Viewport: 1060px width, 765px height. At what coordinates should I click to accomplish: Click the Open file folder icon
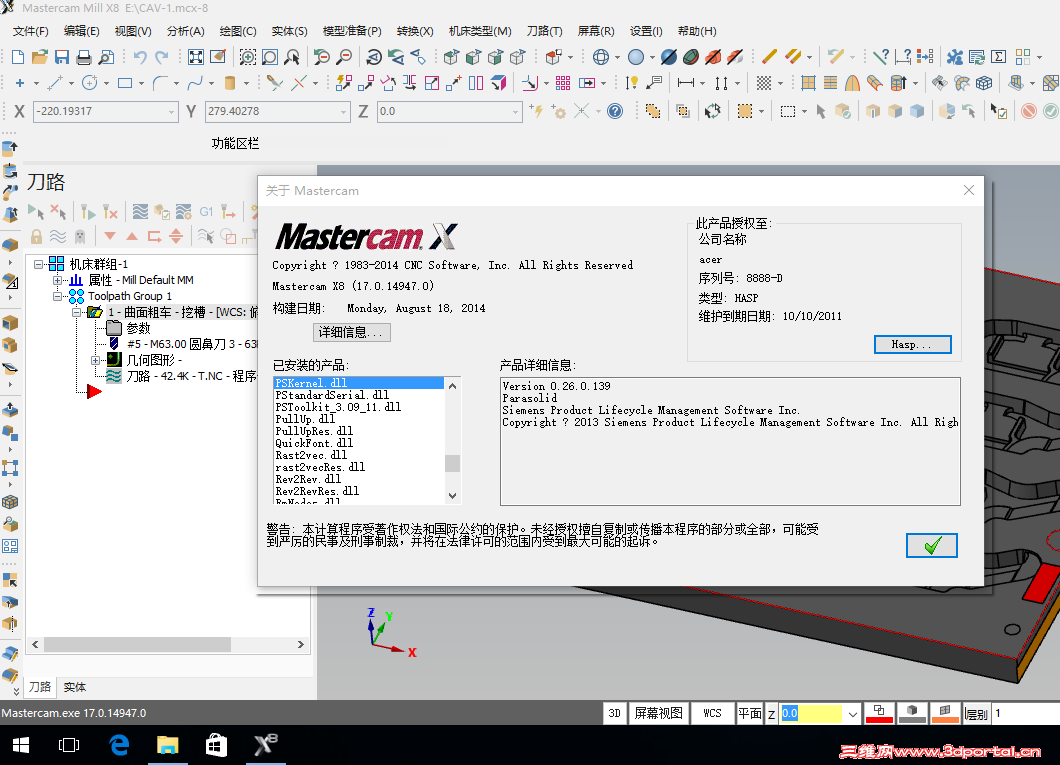pyautogui.click(x=40, y=57)
